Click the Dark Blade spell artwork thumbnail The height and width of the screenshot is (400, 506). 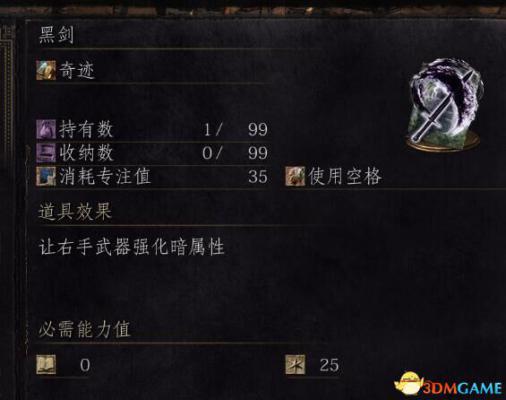(x=445, y=105)
